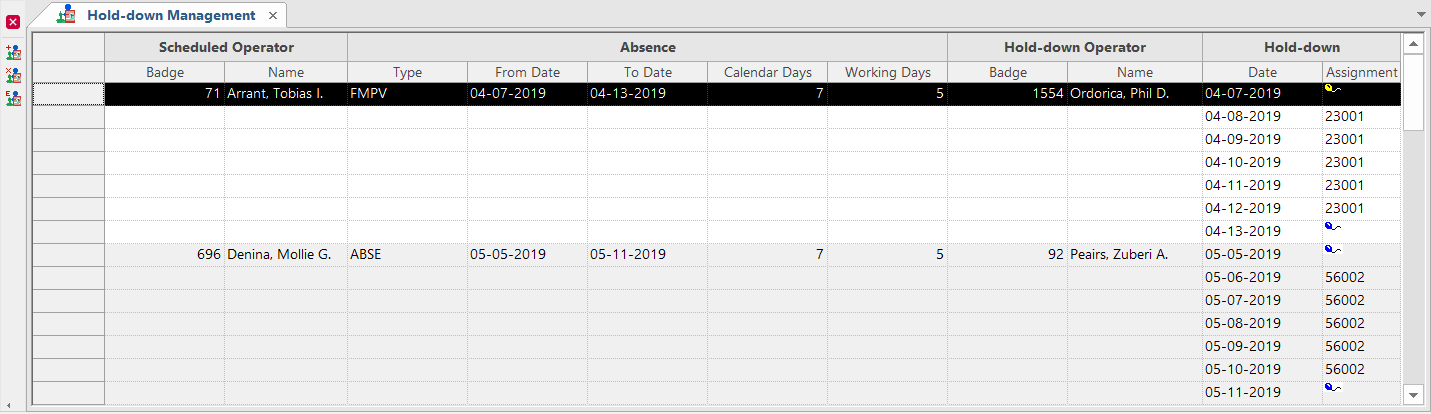This screenshot has width=1431, height=414.
Task: Click the blue assignment icon for 05-11-2019
Action: coord(1332,388)
